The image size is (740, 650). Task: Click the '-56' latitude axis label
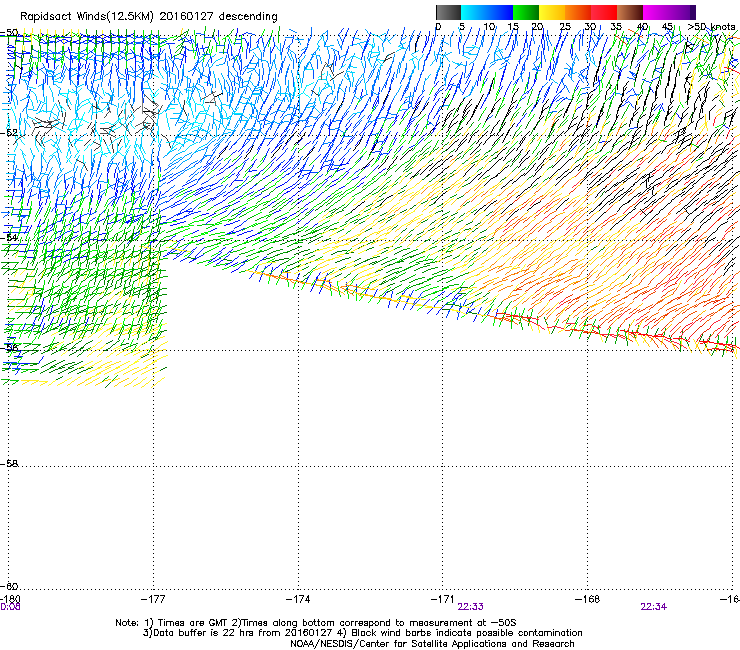point(9,347)
